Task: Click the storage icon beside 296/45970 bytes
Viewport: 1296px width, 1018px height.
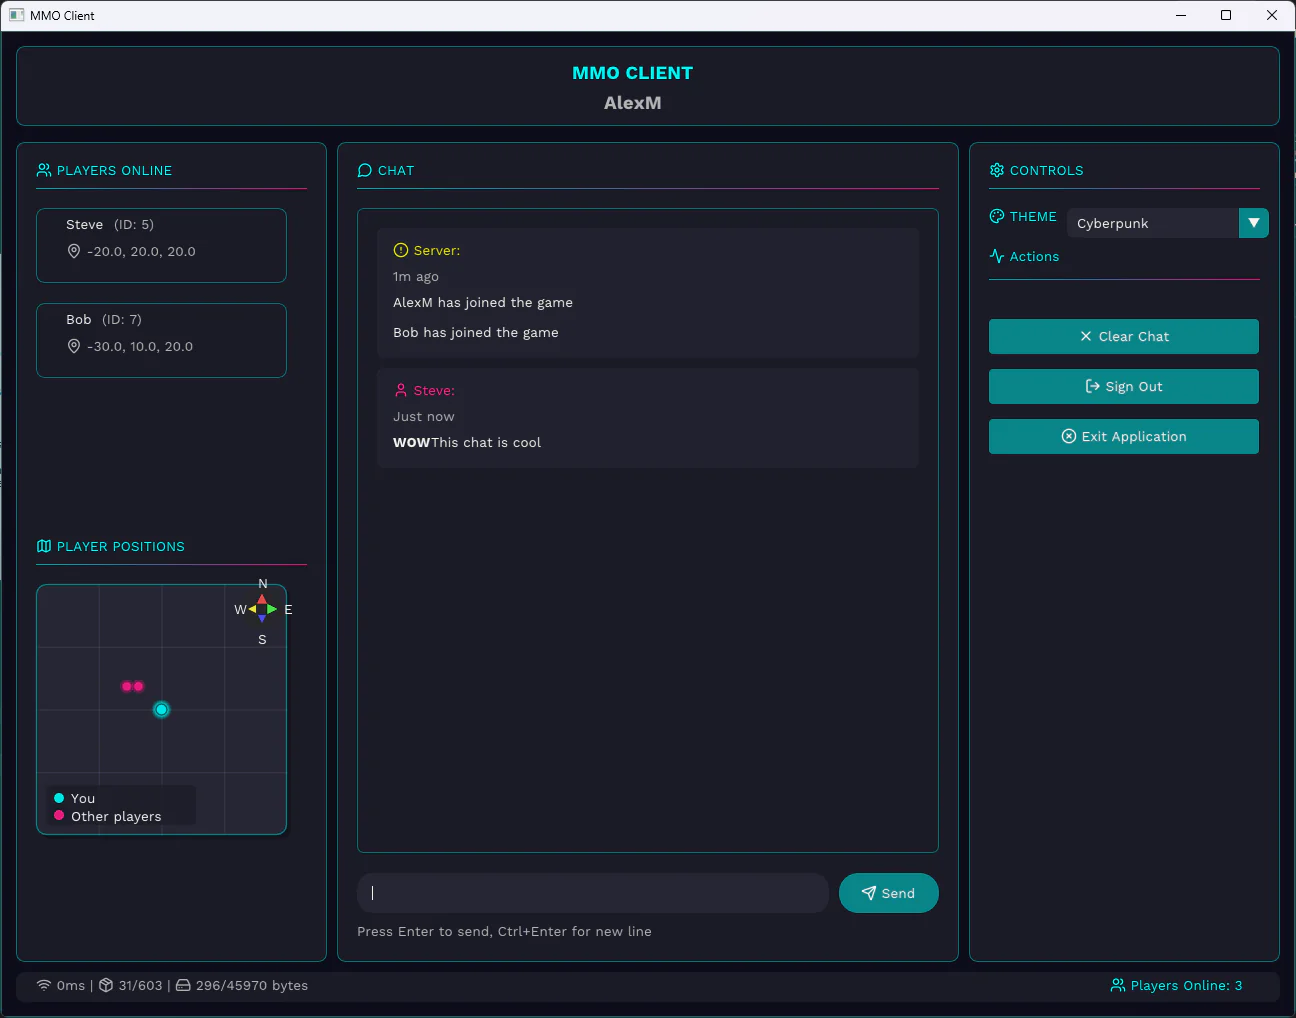Action: (x=182, y=985)
